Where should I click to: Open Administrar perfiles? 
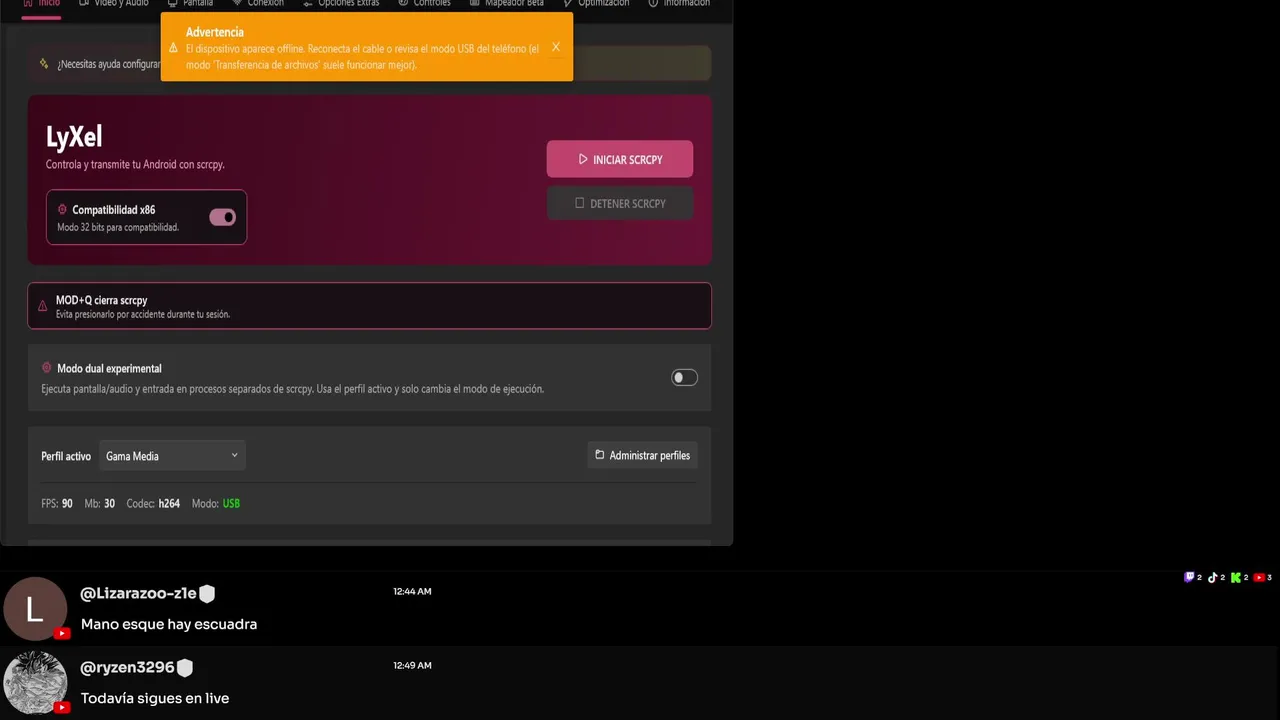642,455
